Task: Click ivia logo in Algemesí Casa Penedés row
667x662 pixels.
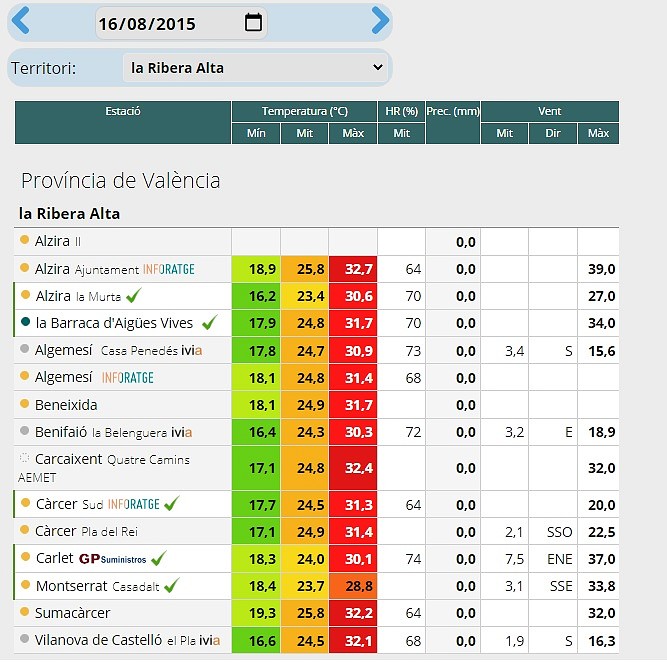Action: point(192,351)
